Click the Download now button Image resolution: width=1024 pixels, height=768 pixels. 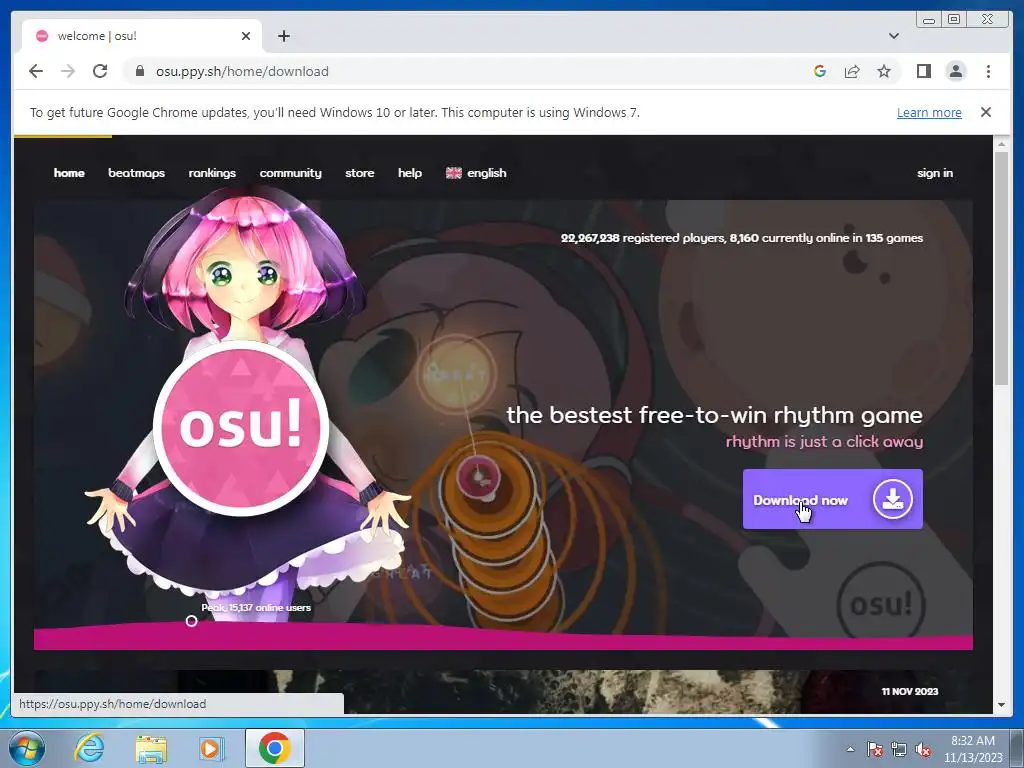(833, 500)
